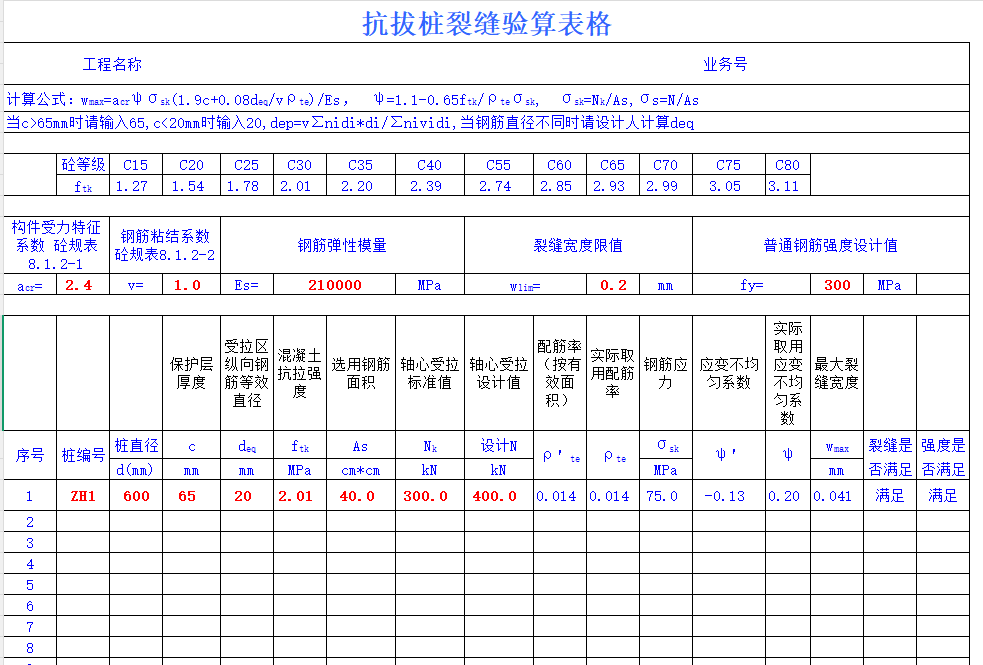Click the 砼等级 header cell
The image size is (983, 665).
pos(83,165)
